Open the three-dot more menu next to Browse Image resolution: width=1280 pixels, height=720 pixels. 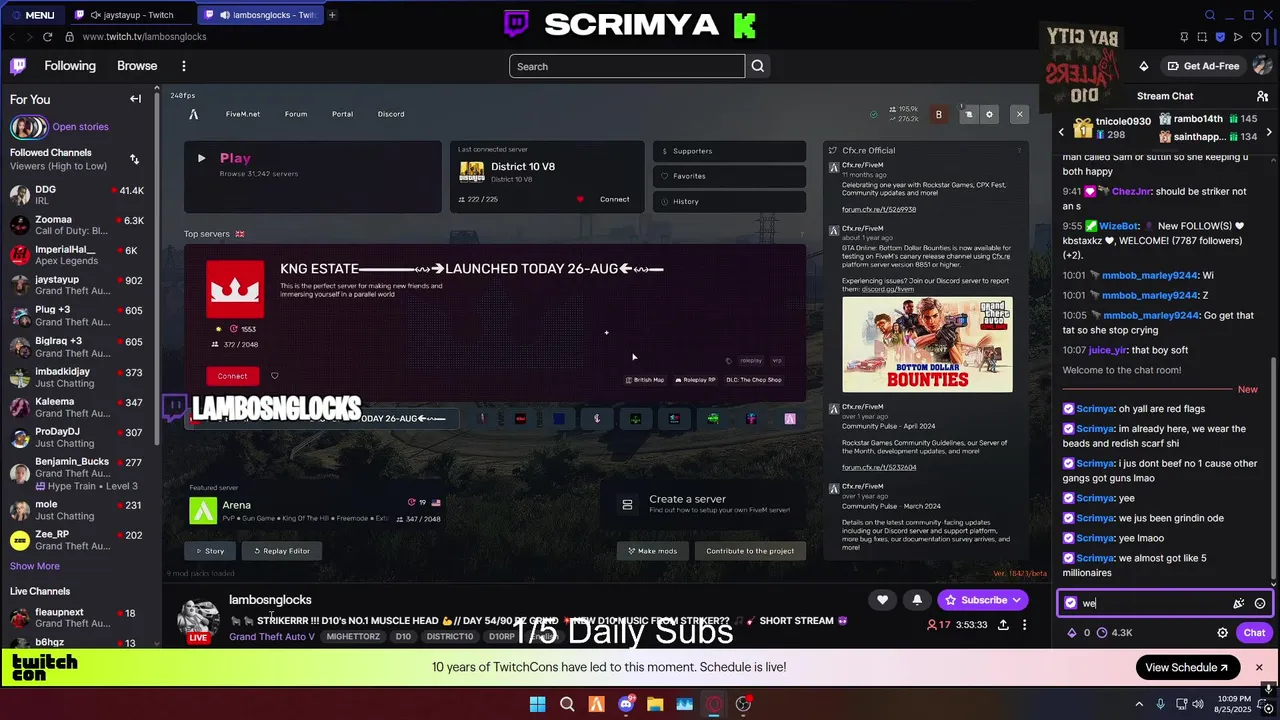[184, 66]
